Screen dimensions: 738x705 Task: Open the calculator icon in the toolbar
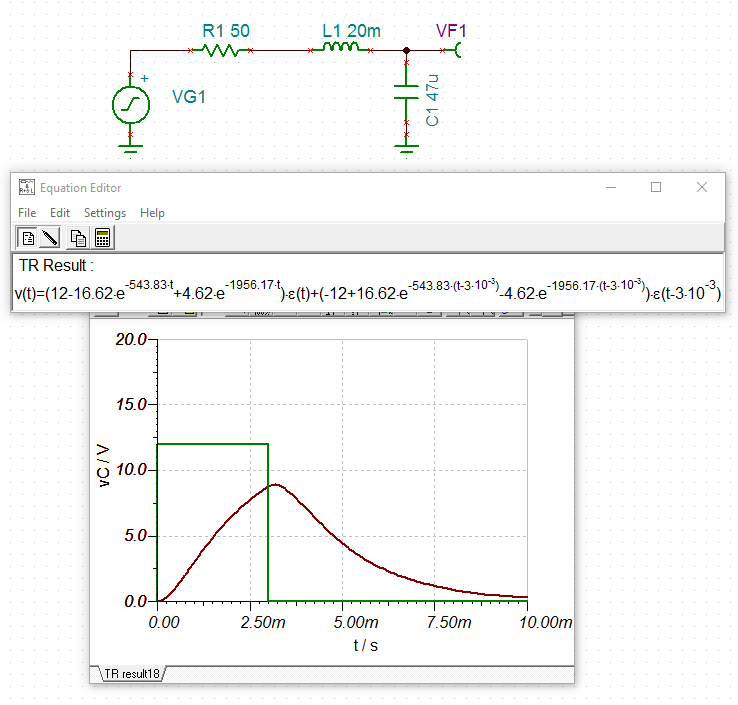point(101,238)
